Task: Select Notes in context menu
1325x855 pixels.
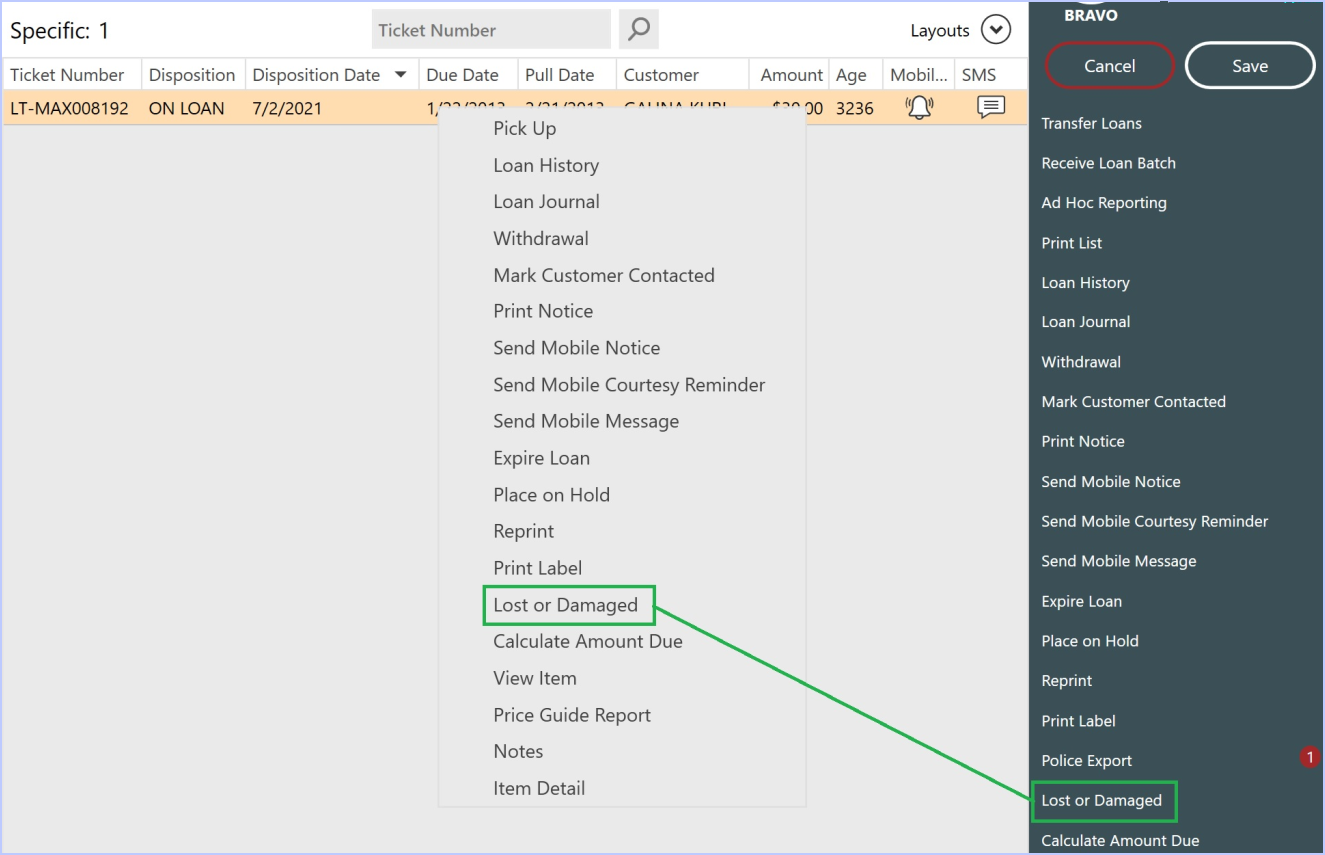Action: tap(518, 751)
